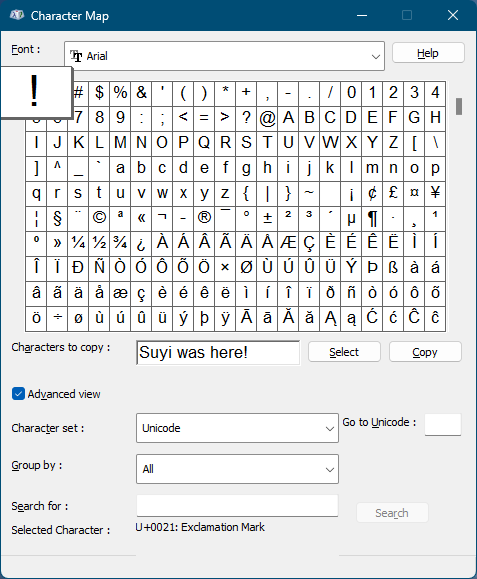This screenshot has height=579, width=477.
Task: Select the capital Ç with cedilla
Action: pos(309,243)
